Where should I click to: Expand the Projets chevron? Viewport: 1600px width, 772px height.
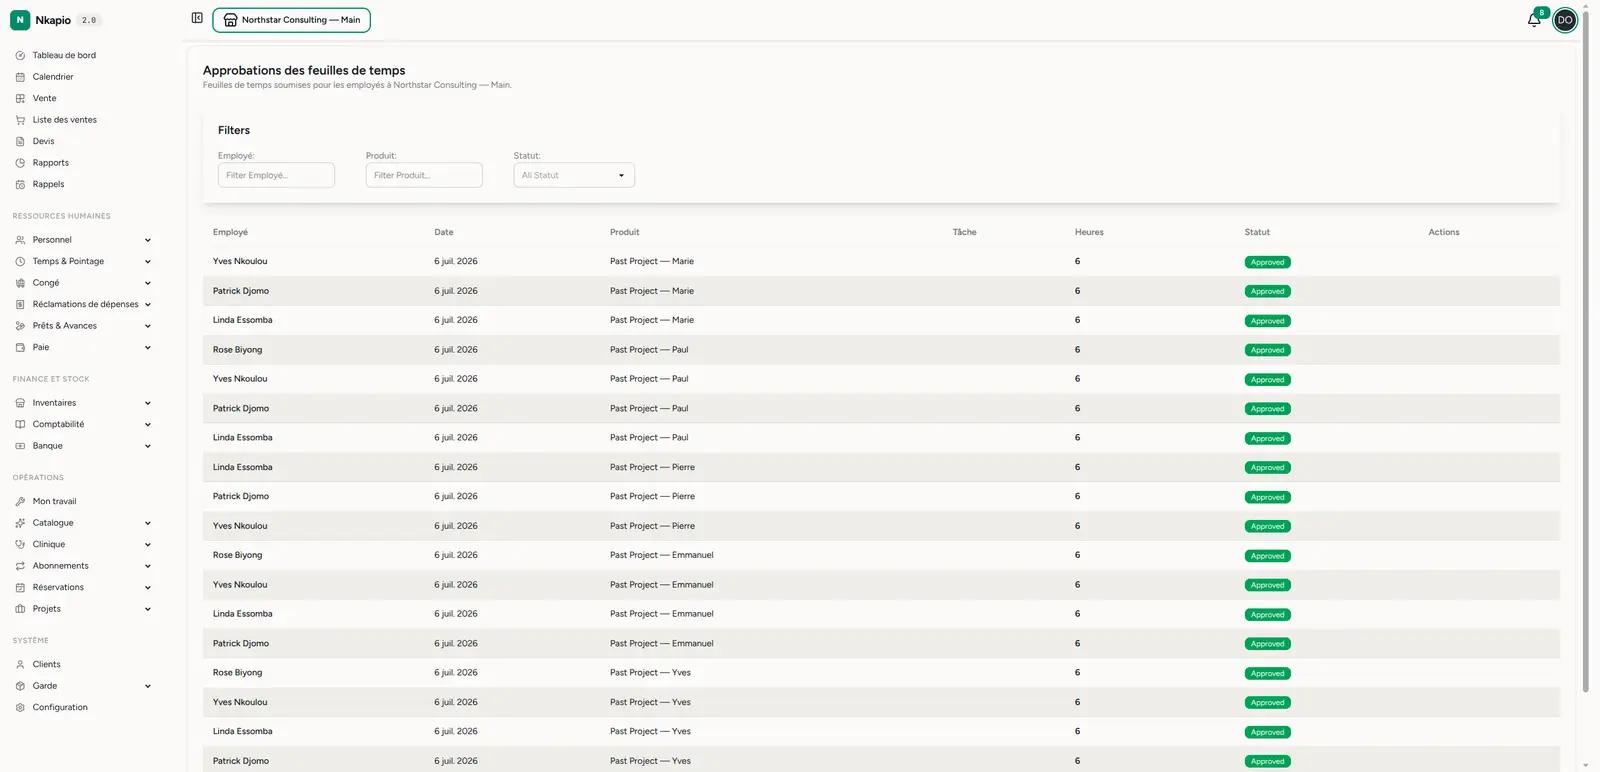(x=148, y=609)
